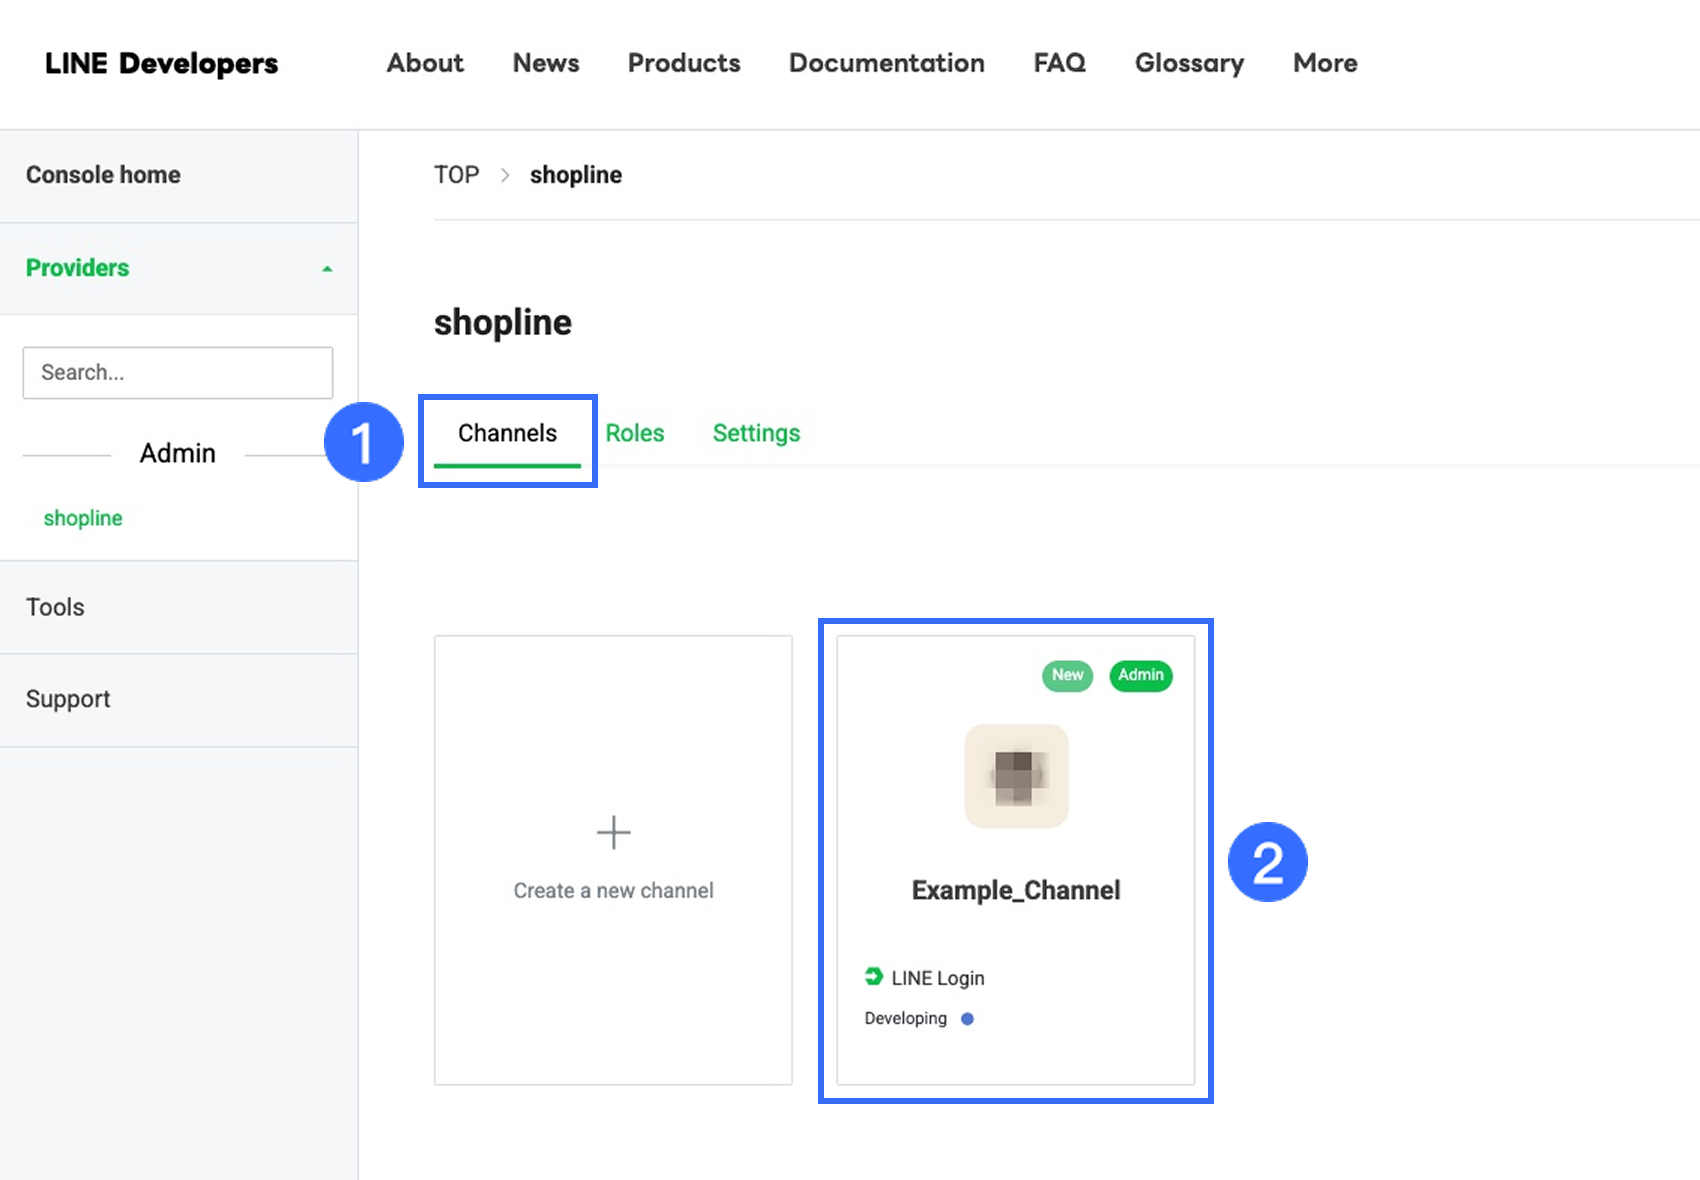Collapse the Providers section arrow

click(x=327, y=269)
